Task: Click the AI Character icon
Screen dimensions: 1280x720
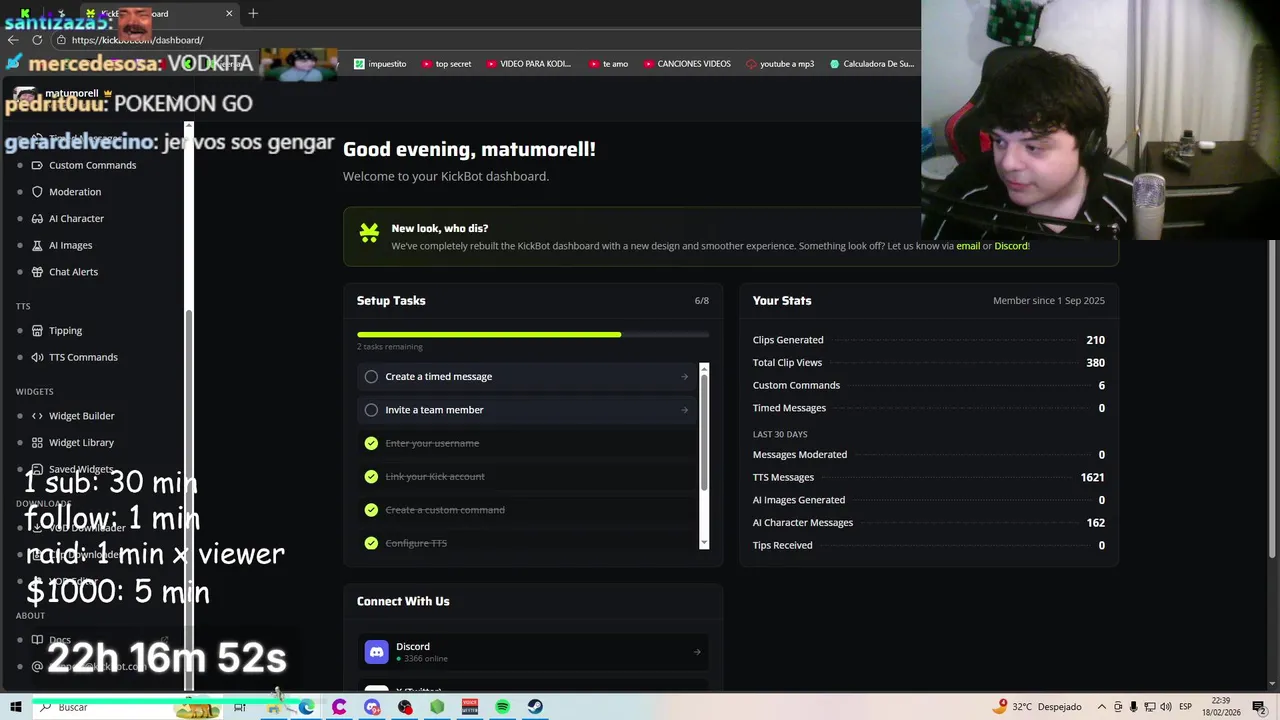Action: tap(37, 218)
